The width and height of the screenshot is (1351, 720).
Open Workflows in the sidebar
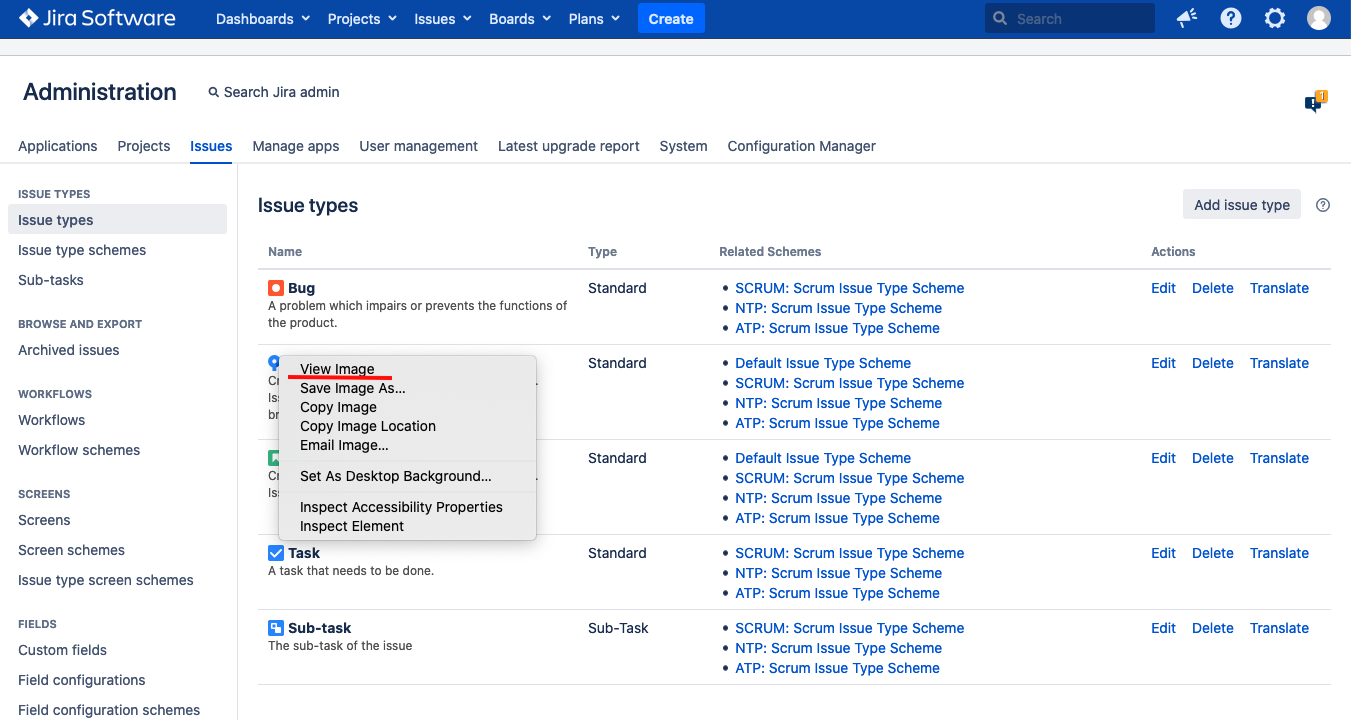(52, 420)
